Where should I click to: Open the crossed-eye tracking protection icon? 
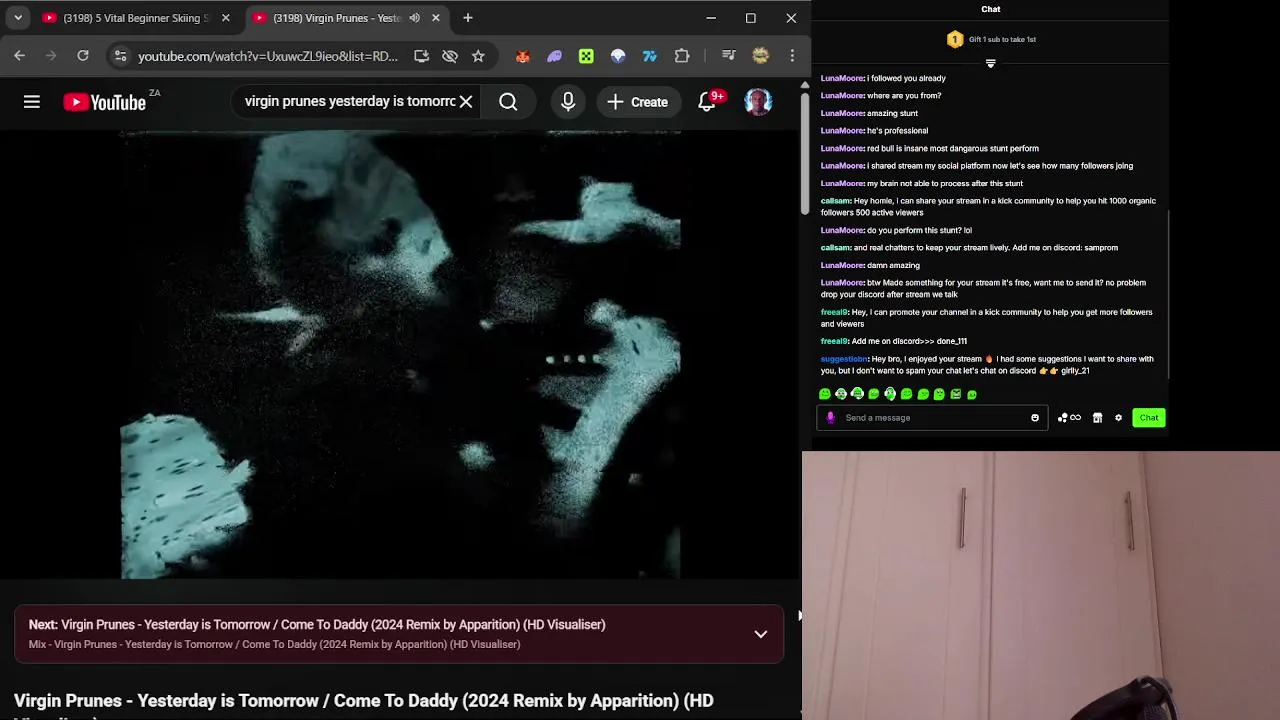point(450,56)
